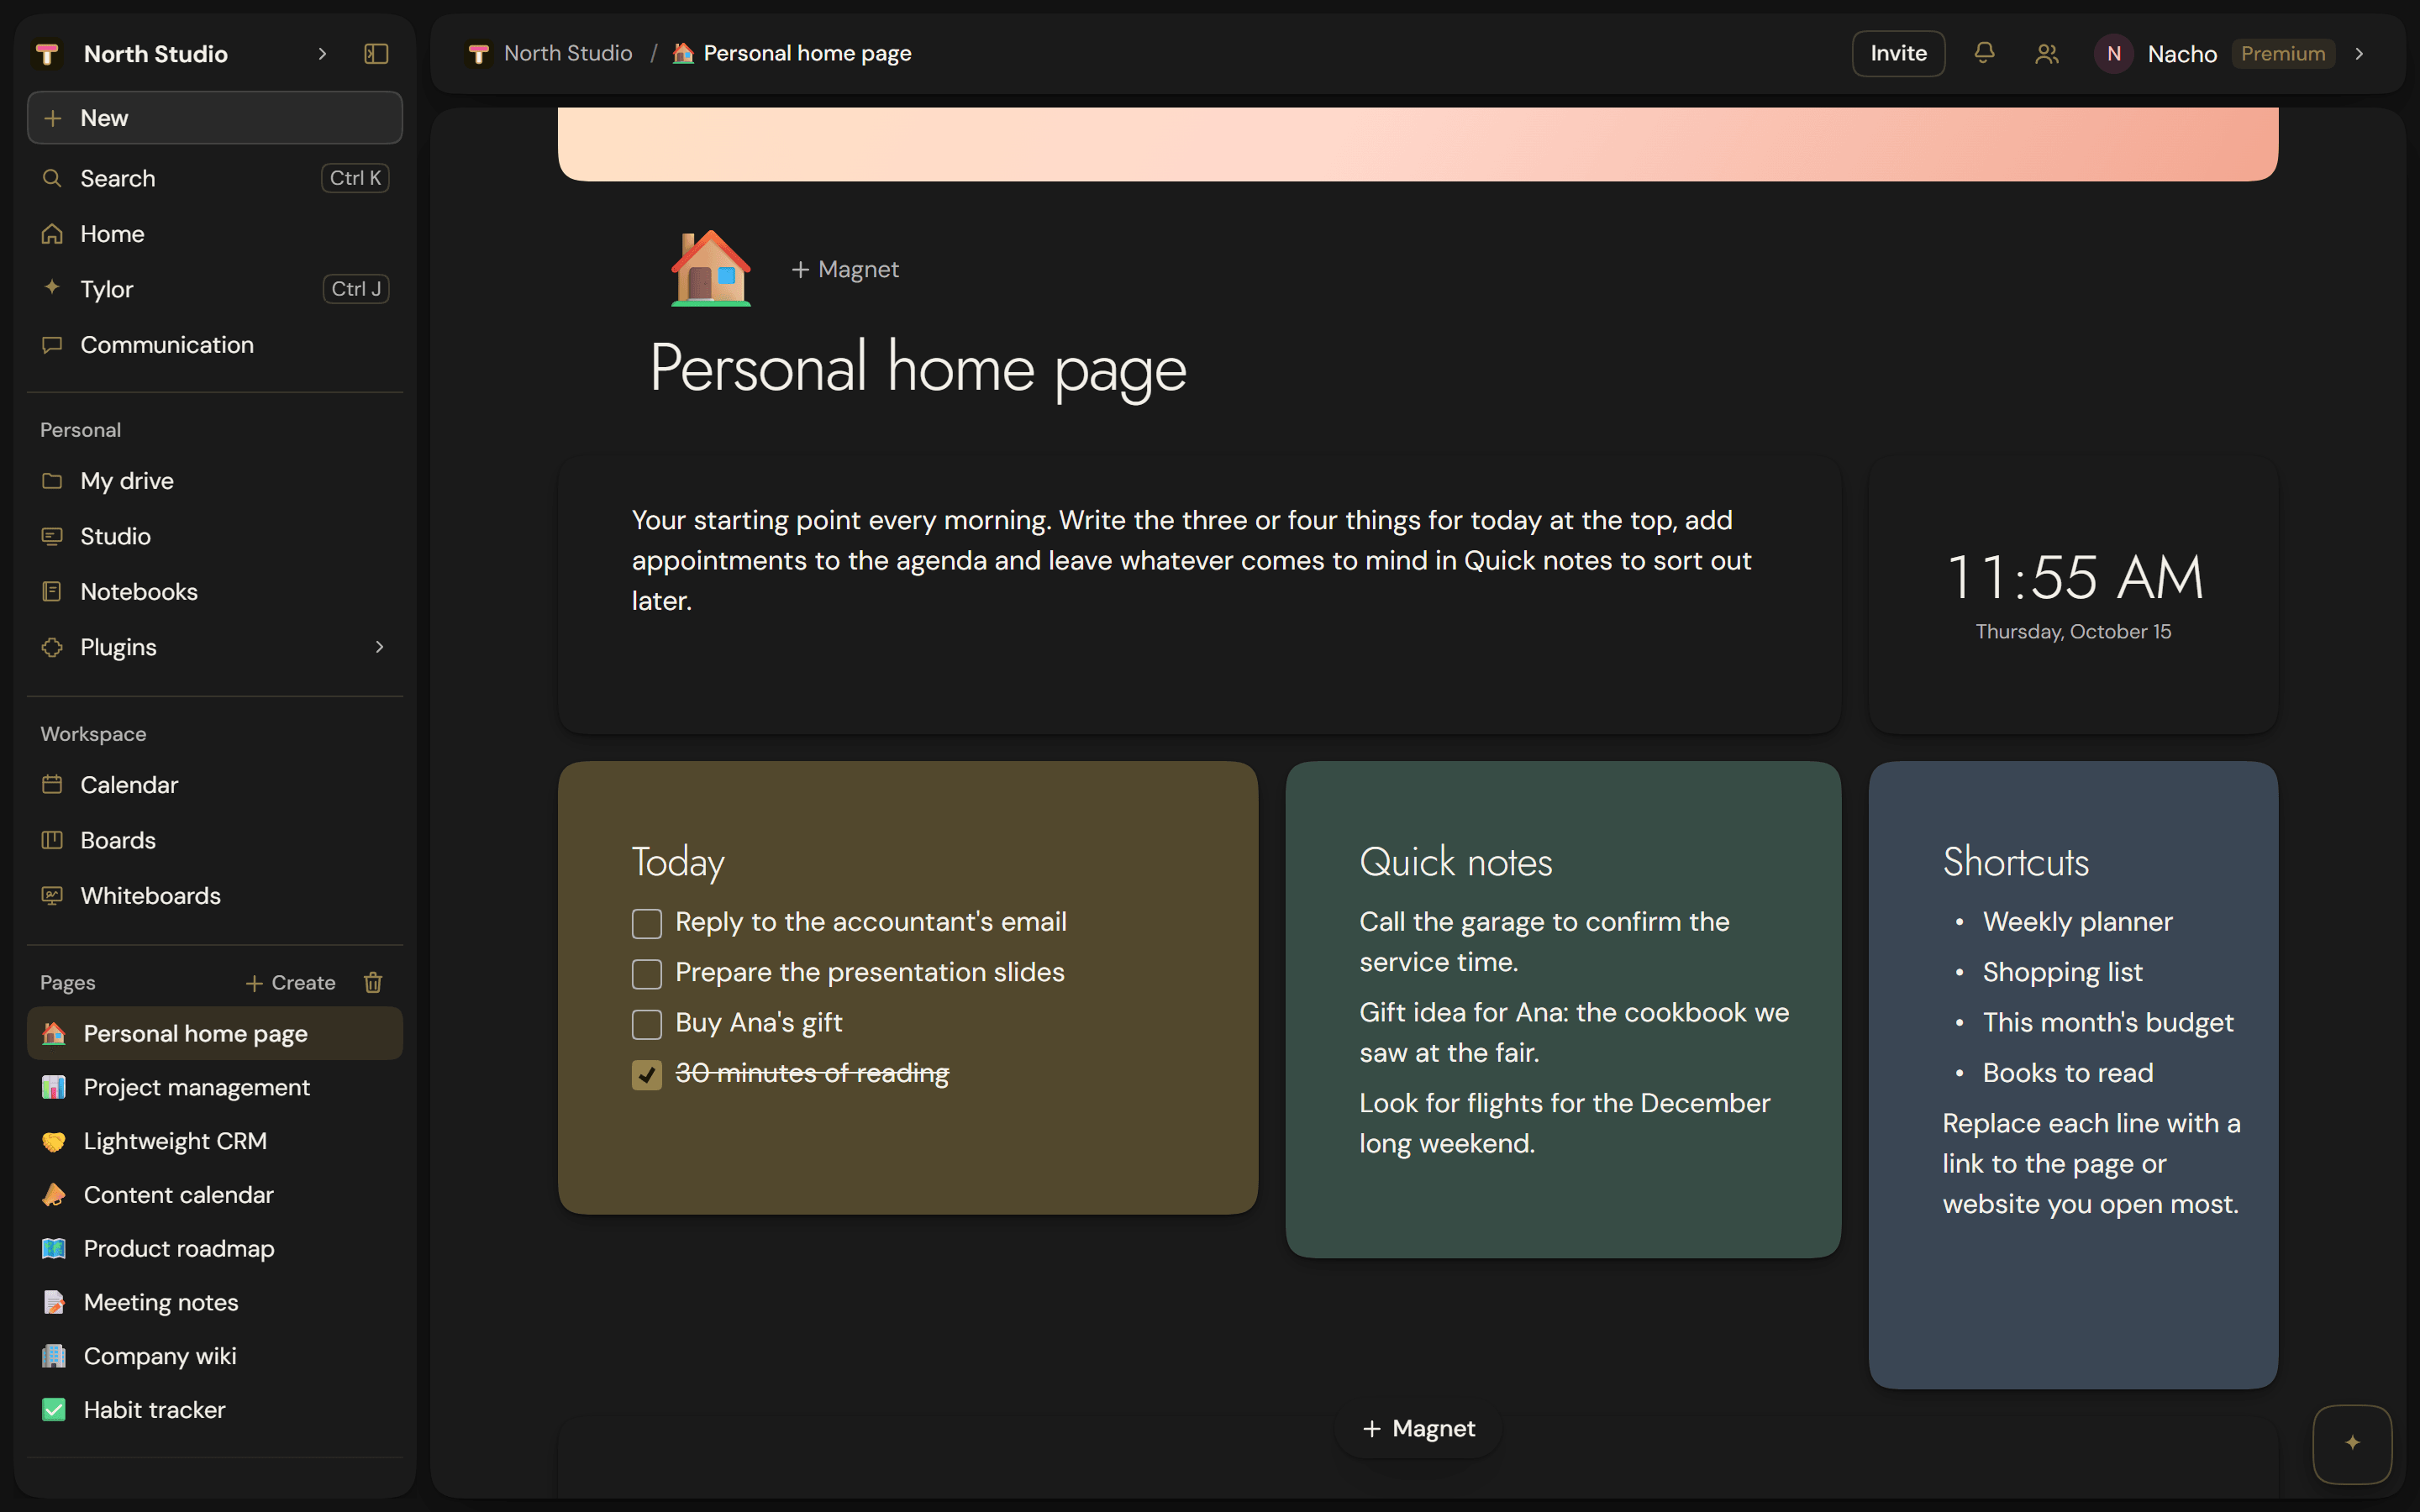
Task: Click the Habit tracker checkmark icon
Action: point(54,1410)
